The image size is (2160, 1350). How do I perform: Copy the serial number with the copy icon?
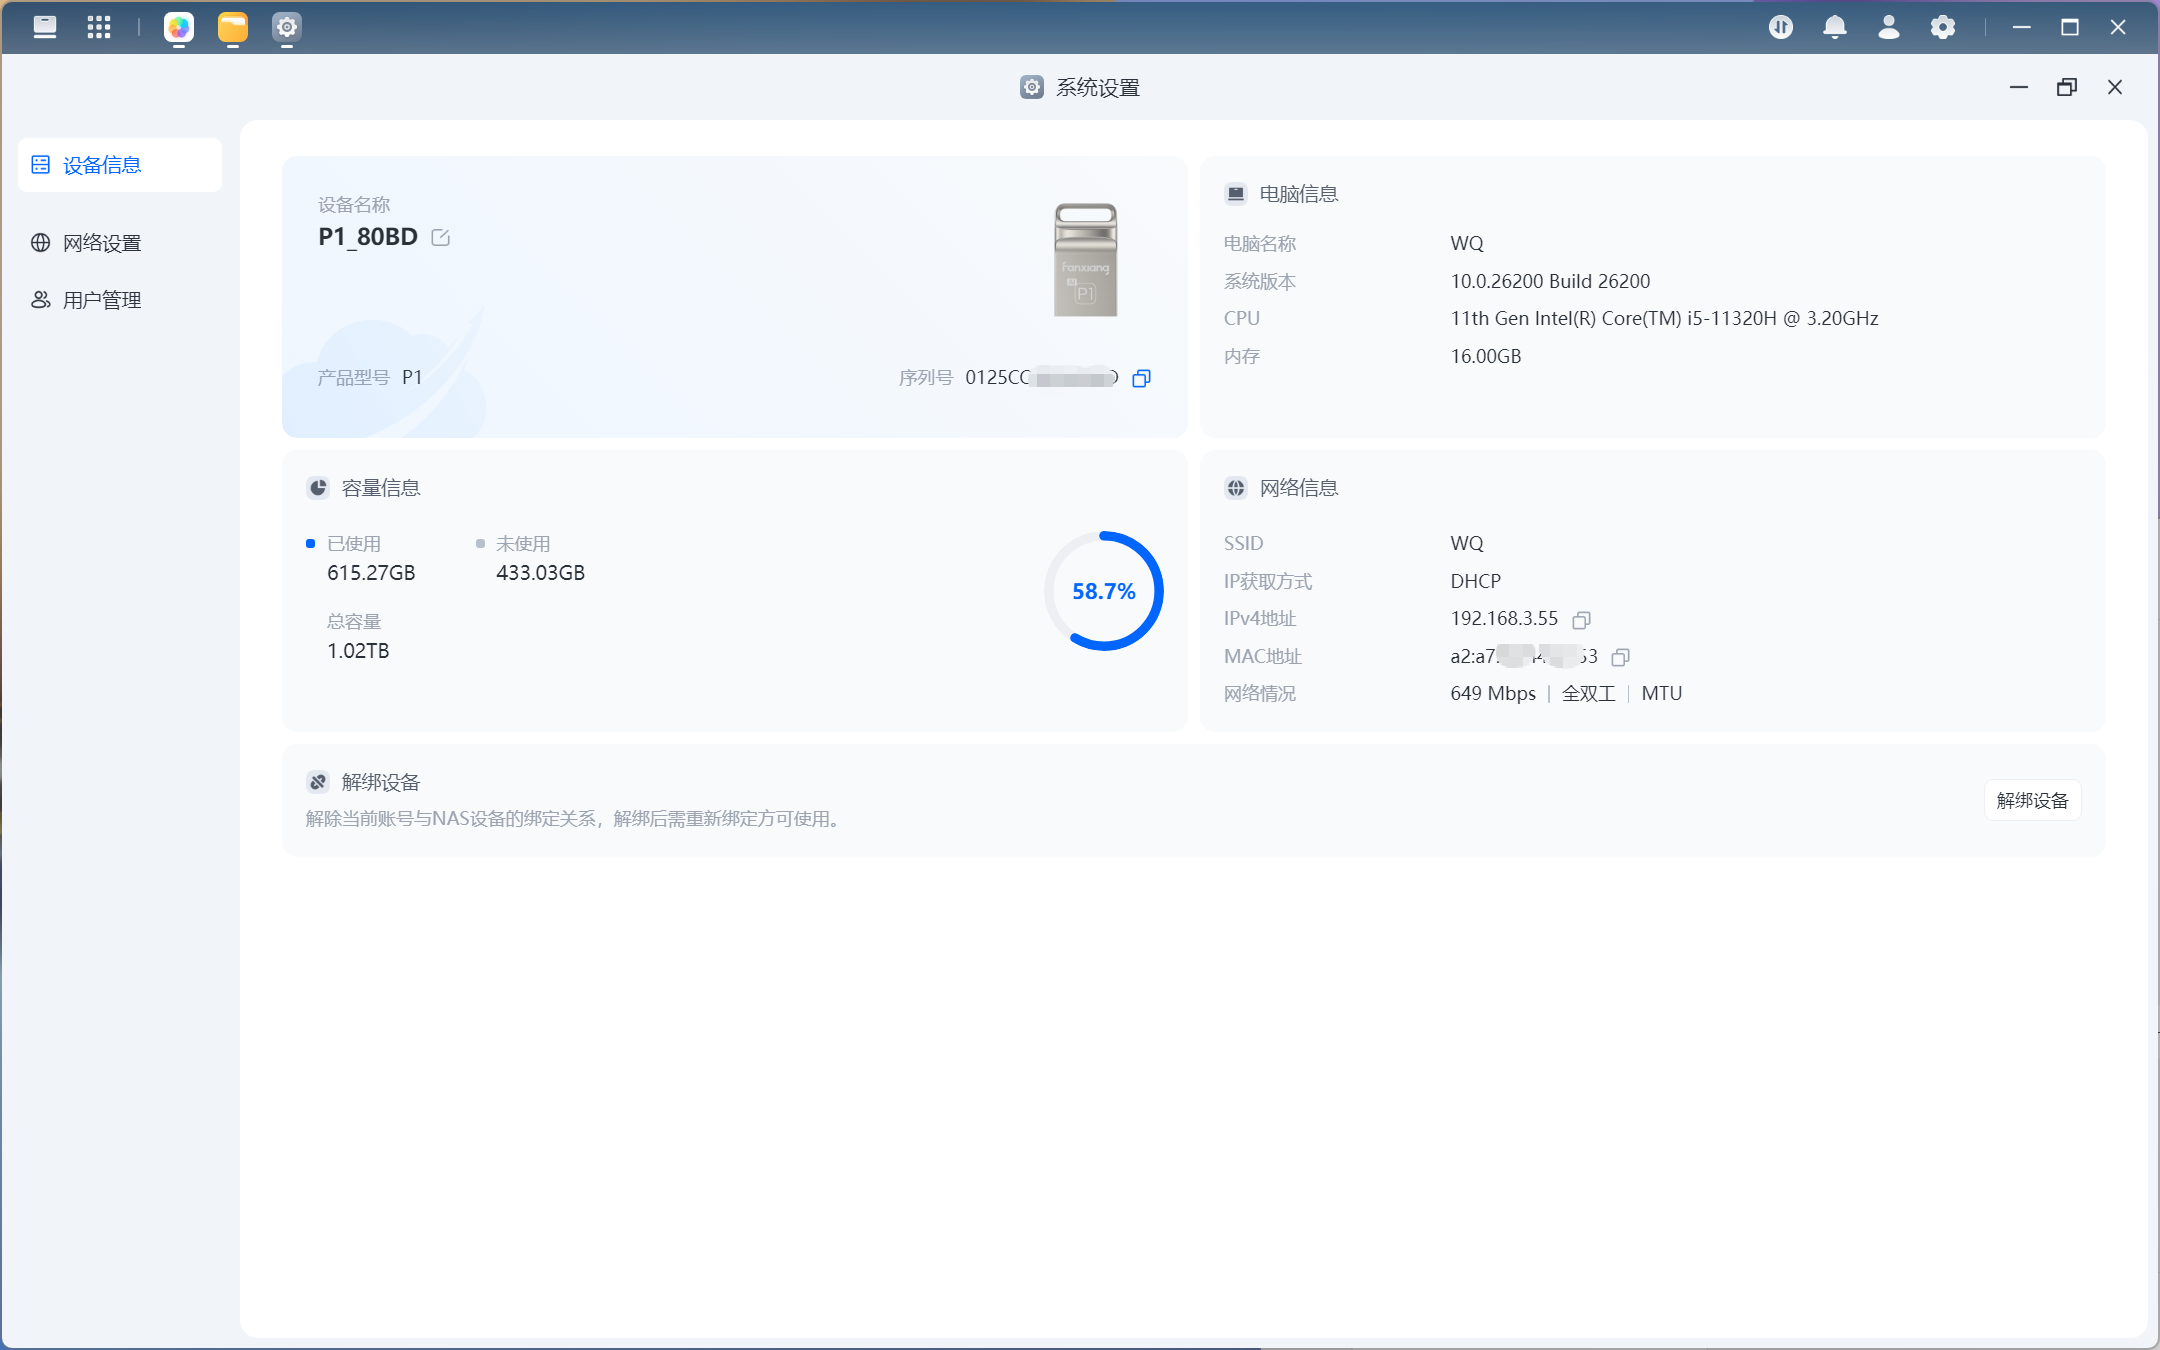click(x=1141, y=378)
